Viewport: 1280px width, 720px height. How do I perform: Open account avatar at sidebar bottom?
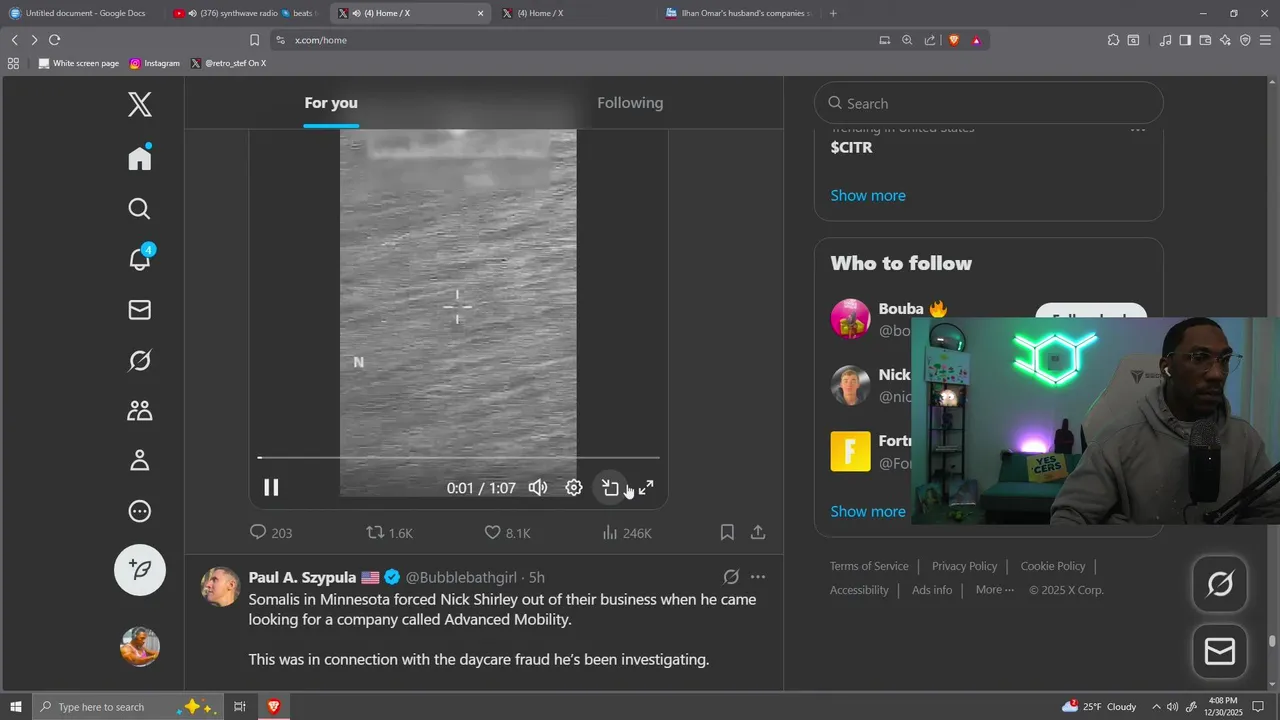click(x=140, y=646)
